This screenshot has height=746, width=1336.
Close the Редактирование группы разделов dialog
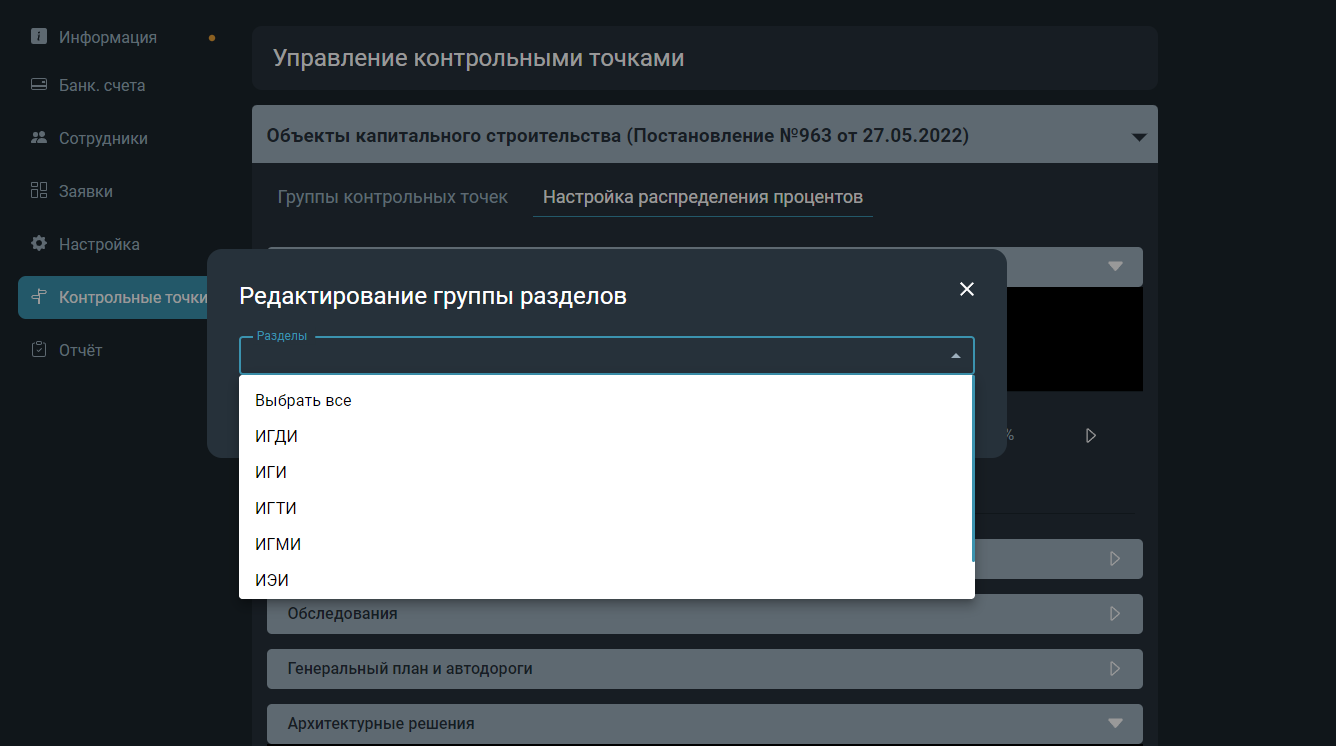pos(967,289)
